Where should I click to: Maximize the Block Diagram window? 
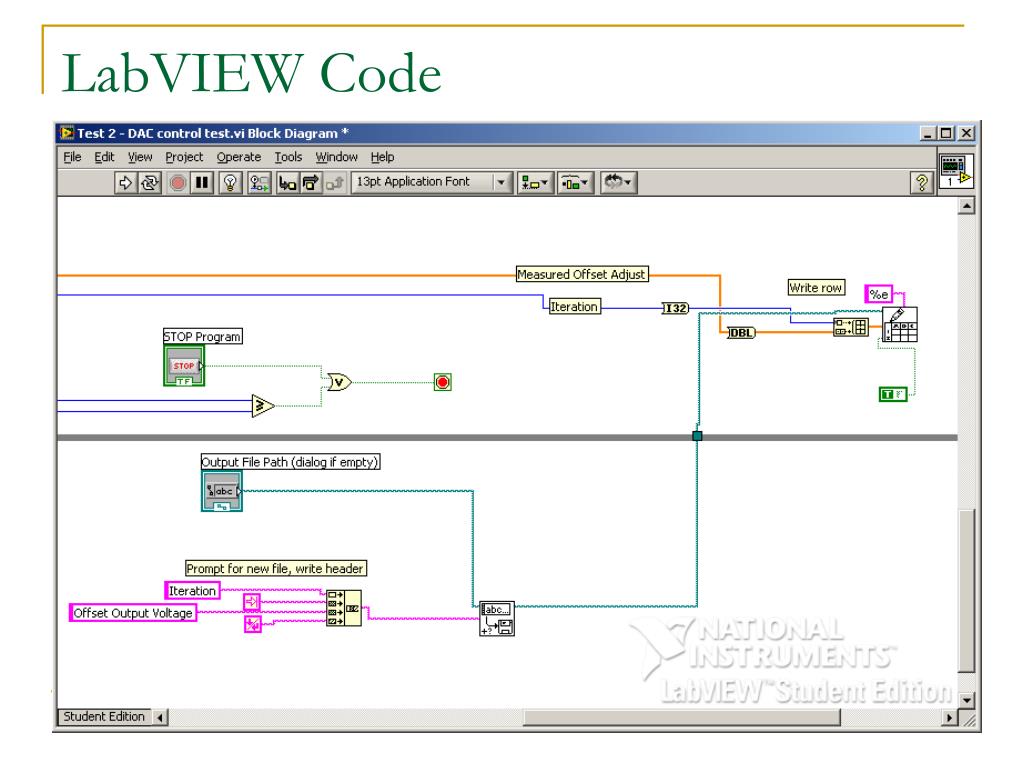946,134
